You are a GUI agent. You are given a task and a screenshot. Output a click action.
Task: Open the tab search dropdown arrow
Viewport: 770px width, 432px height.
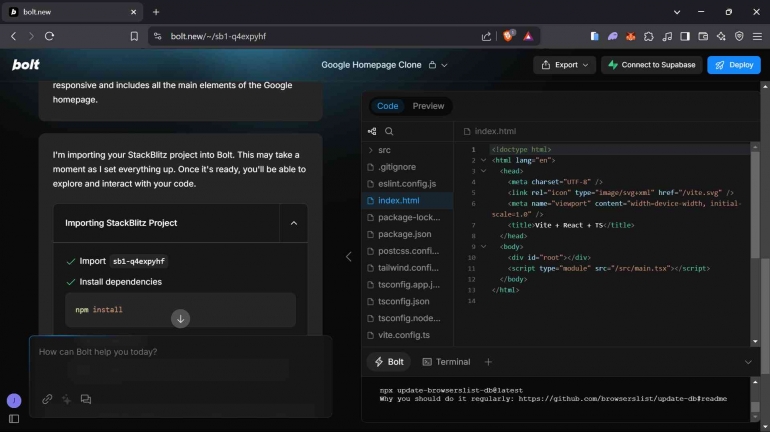[x=677, y=12]
